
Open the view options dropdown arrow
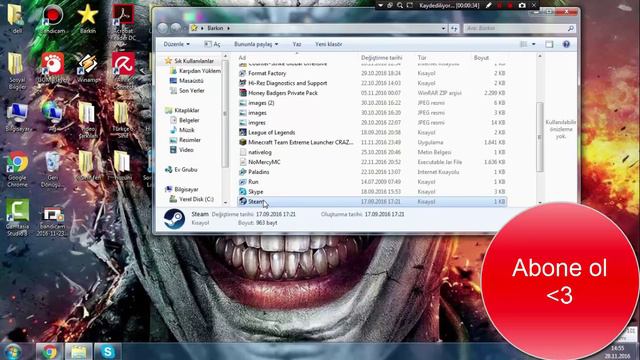[533, 44]
